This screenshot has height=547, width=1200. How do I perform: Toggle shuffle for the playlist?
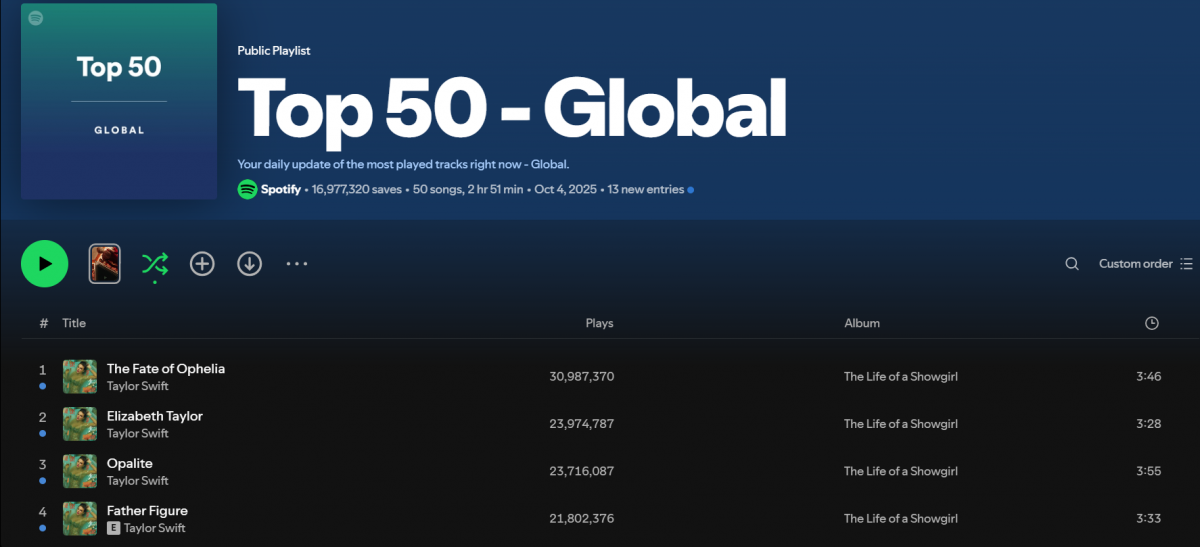click(x=154, y=264)
